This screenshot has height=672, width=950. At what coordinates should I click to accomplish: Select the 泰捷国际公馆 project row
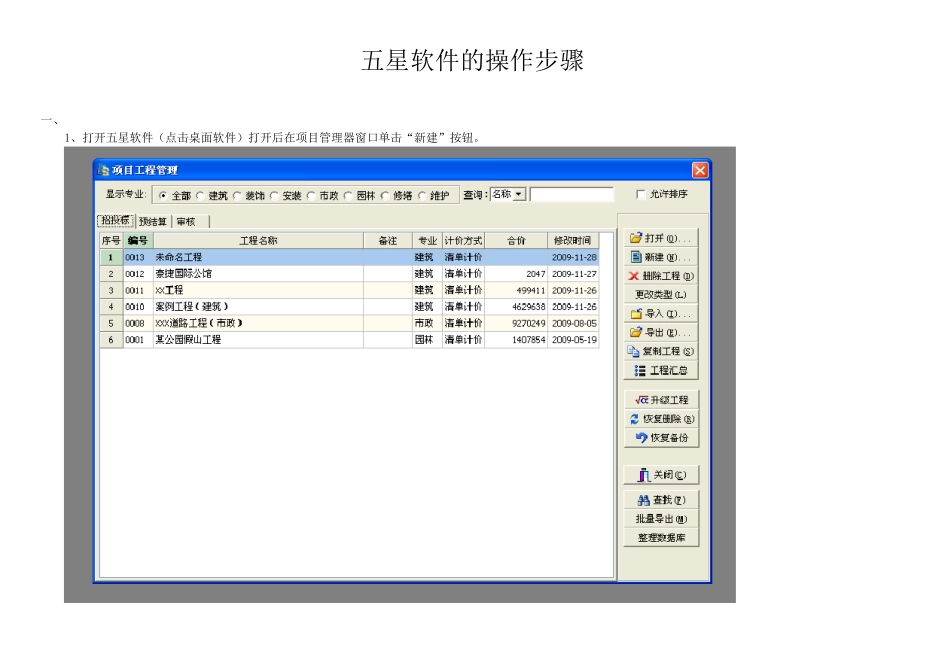coord(350,274)
